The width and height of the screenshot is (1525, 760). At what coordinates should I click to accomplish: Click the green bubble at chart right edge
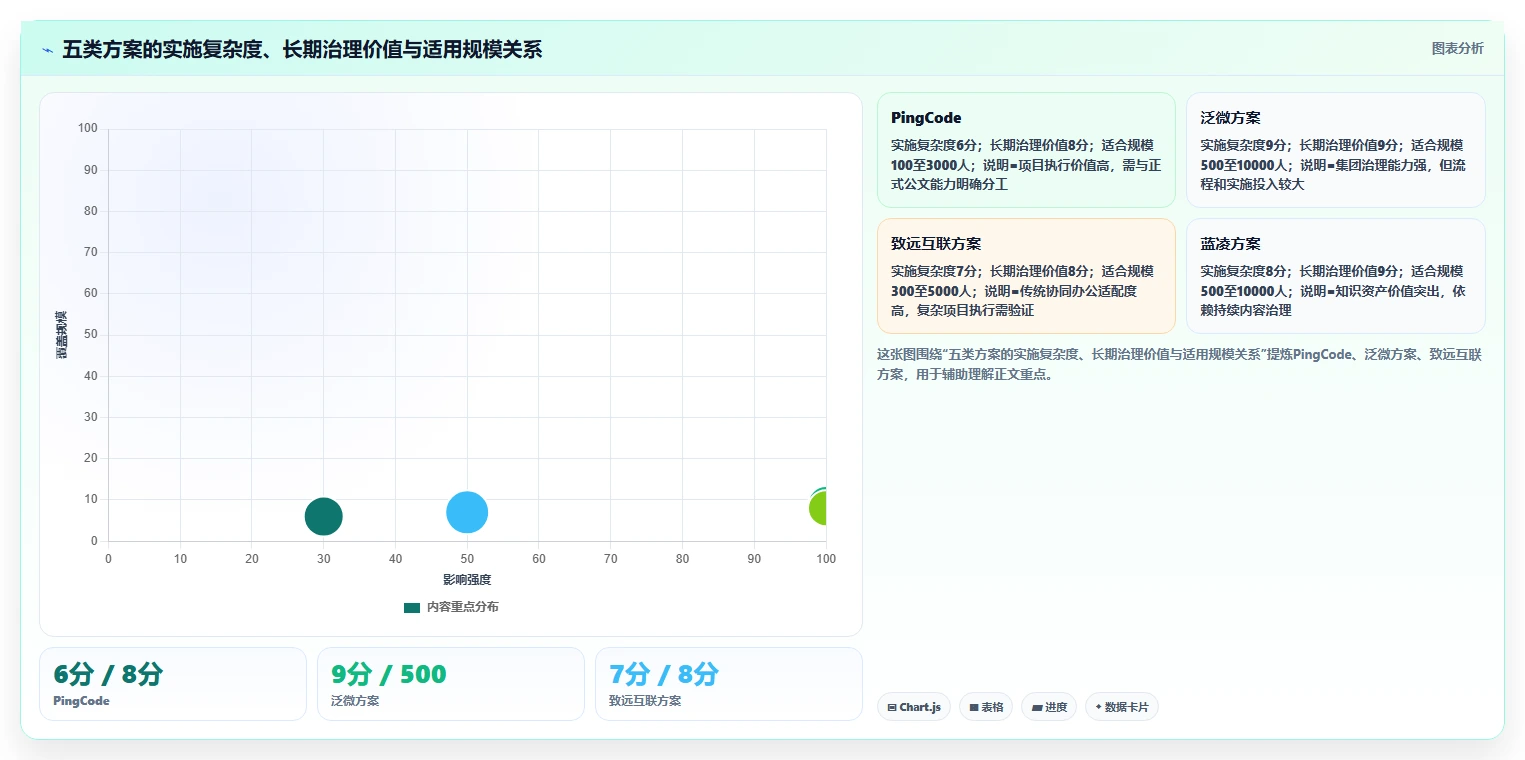coord(818,508)
